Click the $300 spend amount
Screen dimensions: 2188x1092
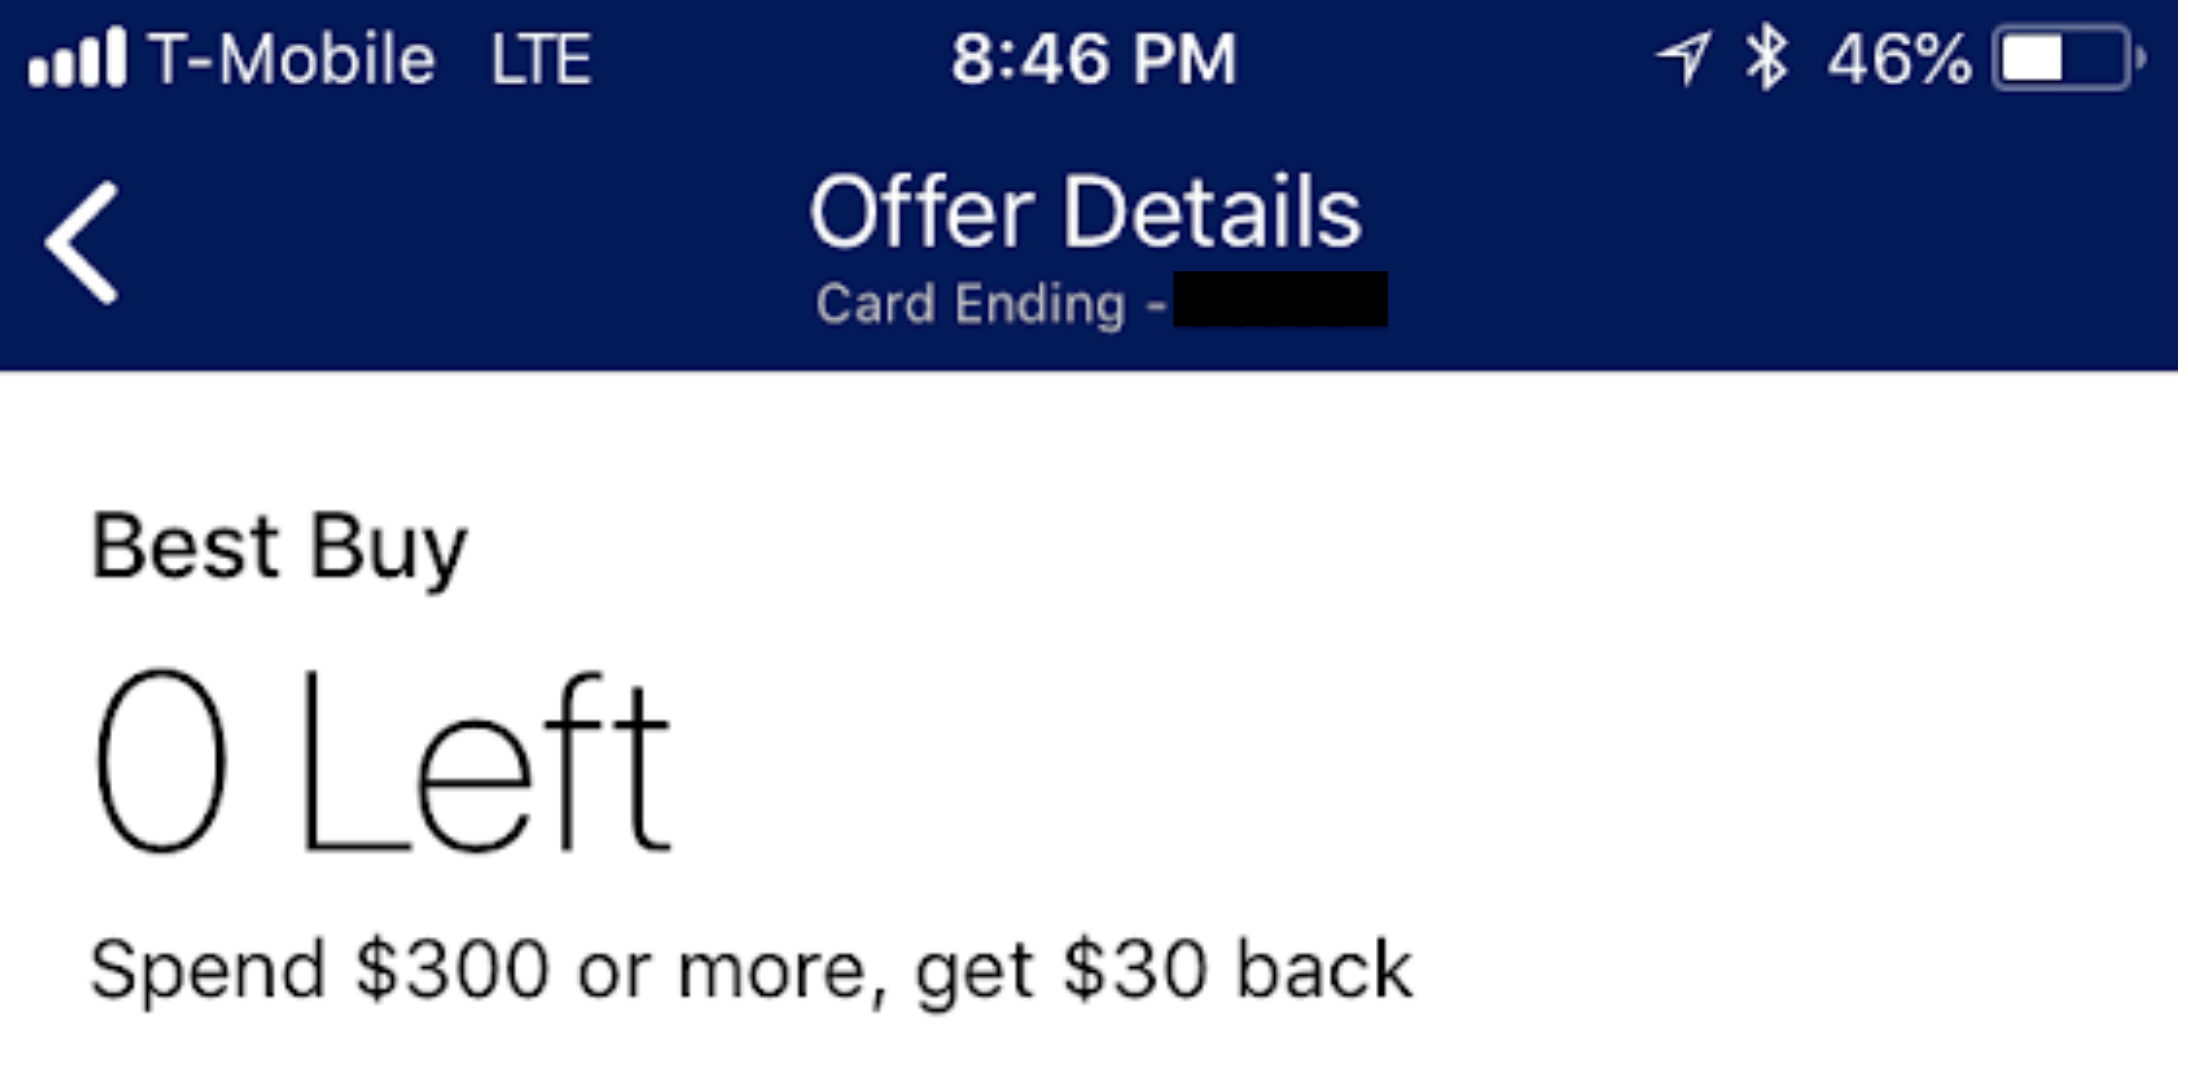tap(452, 969)
